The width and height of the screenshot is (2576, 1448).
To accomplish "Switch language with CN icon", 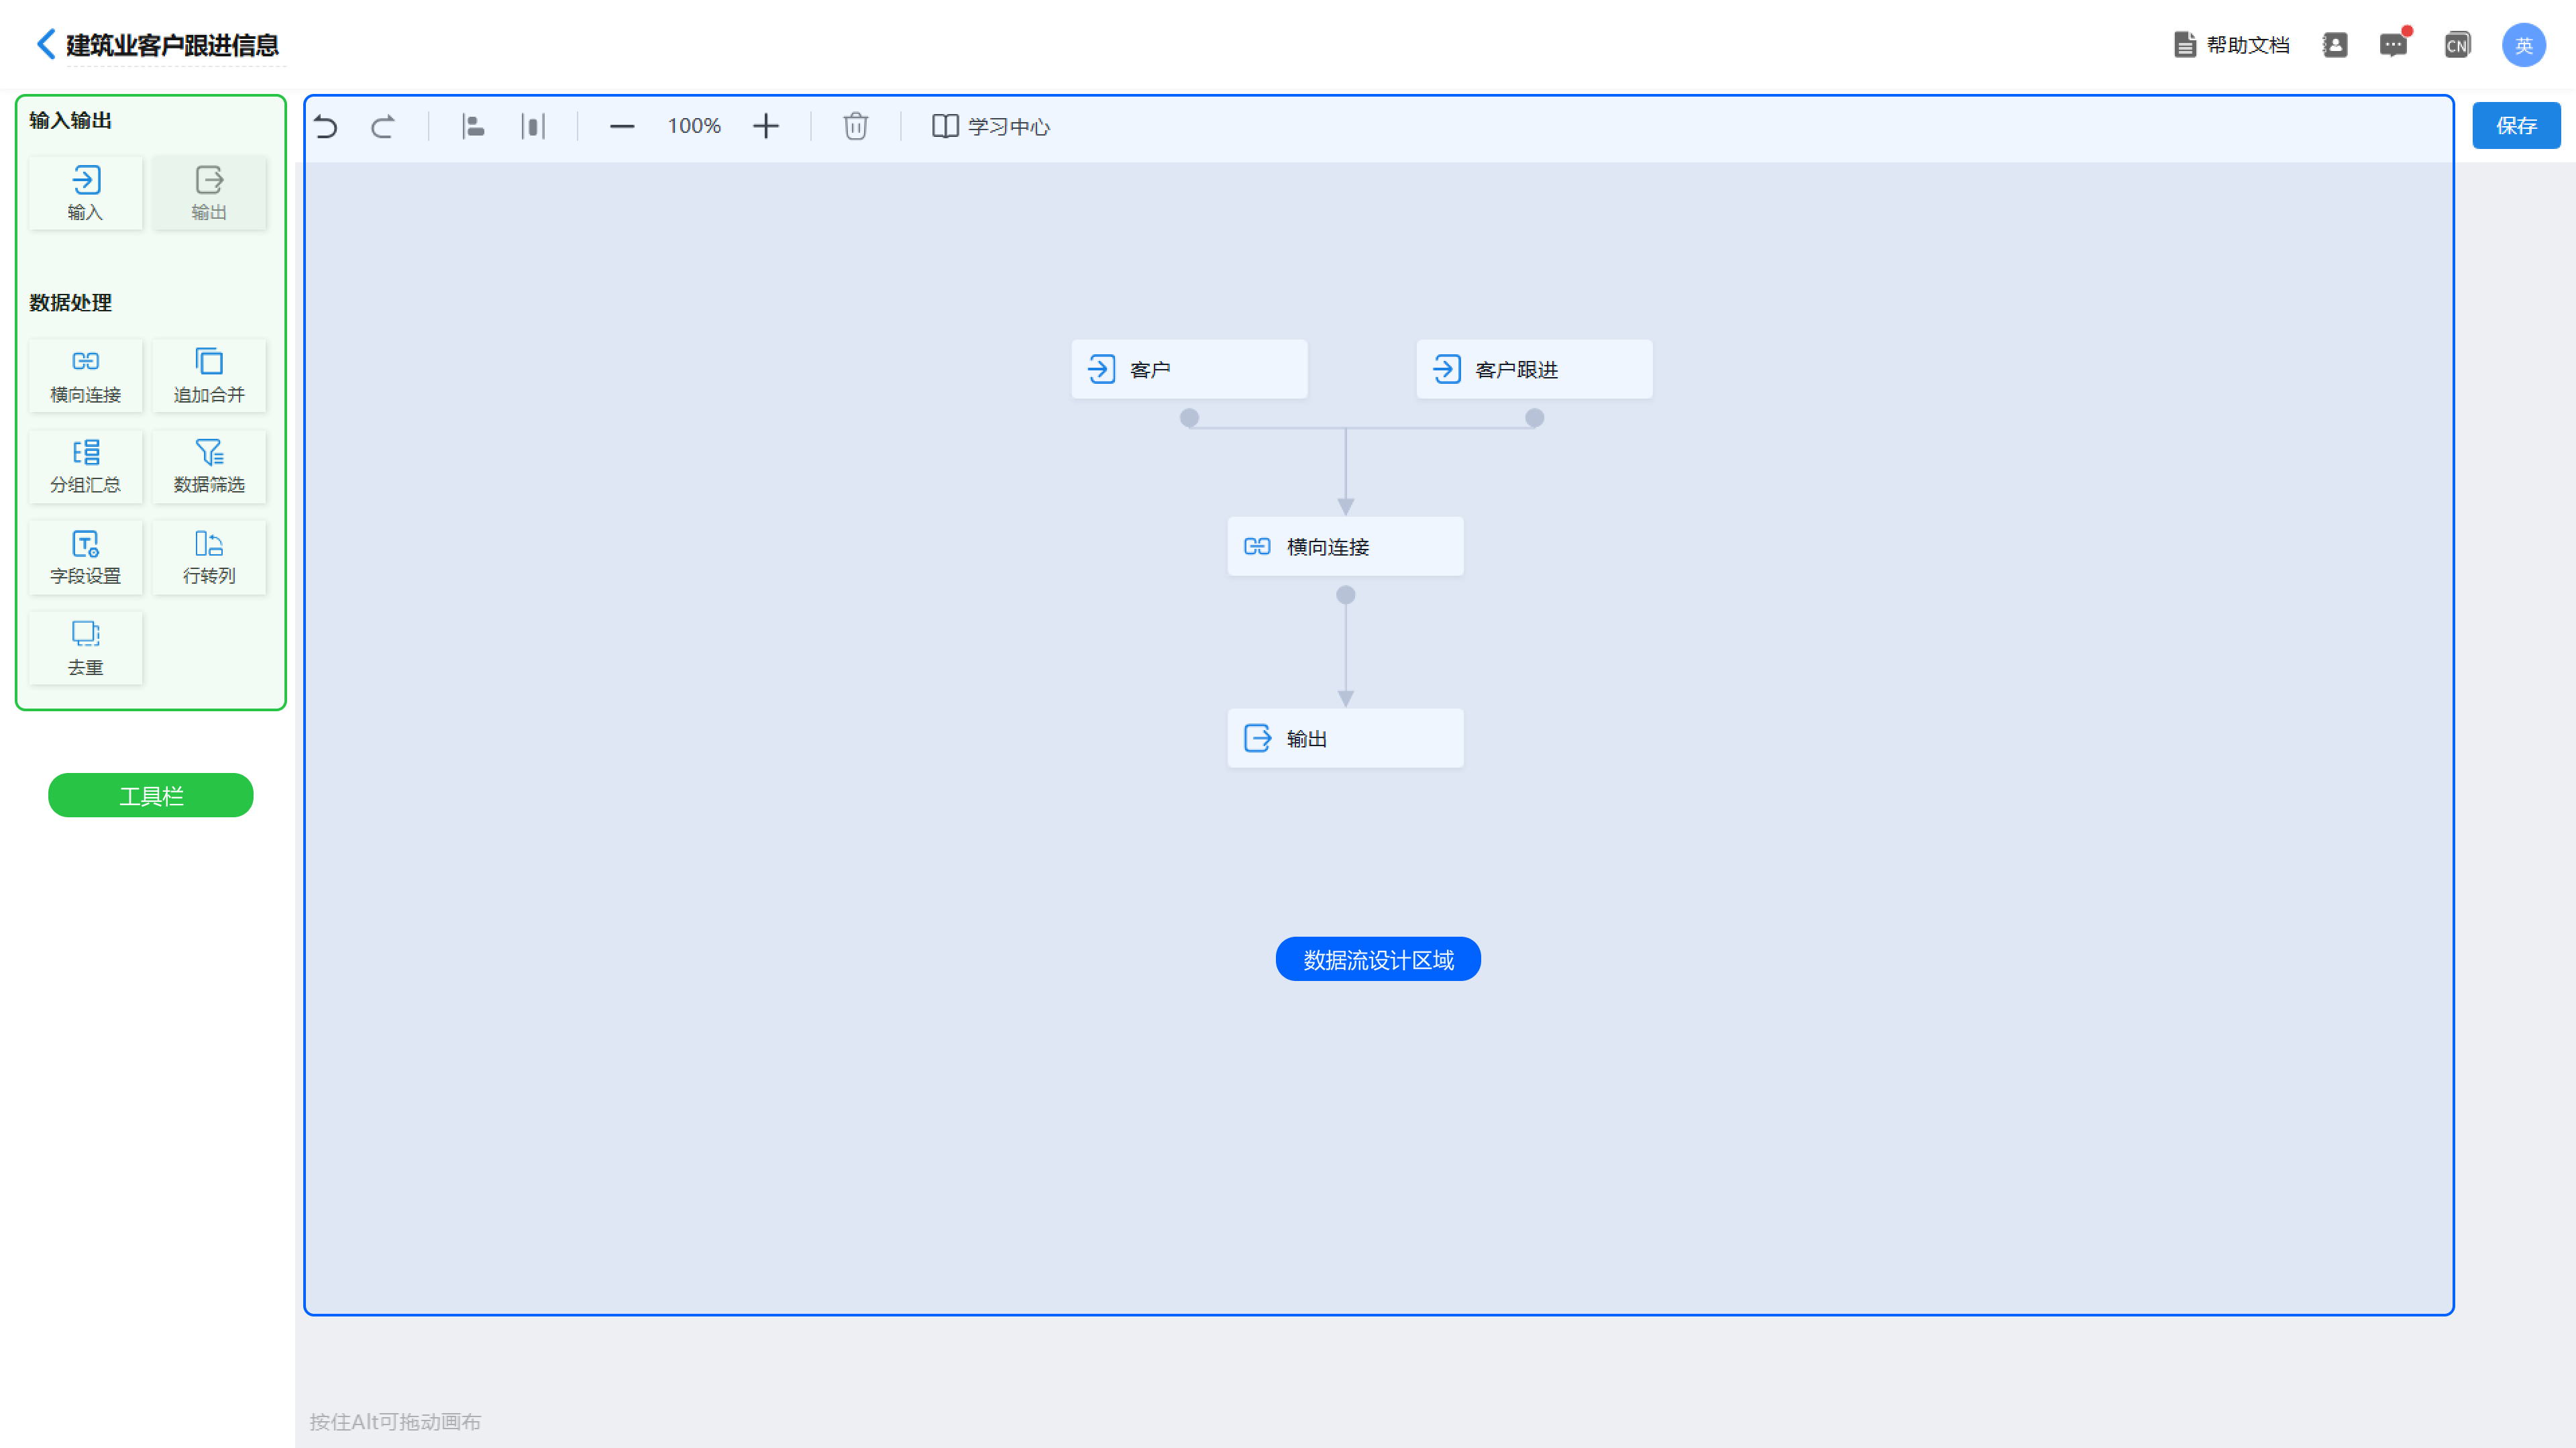I will (x=2457, y=45).
